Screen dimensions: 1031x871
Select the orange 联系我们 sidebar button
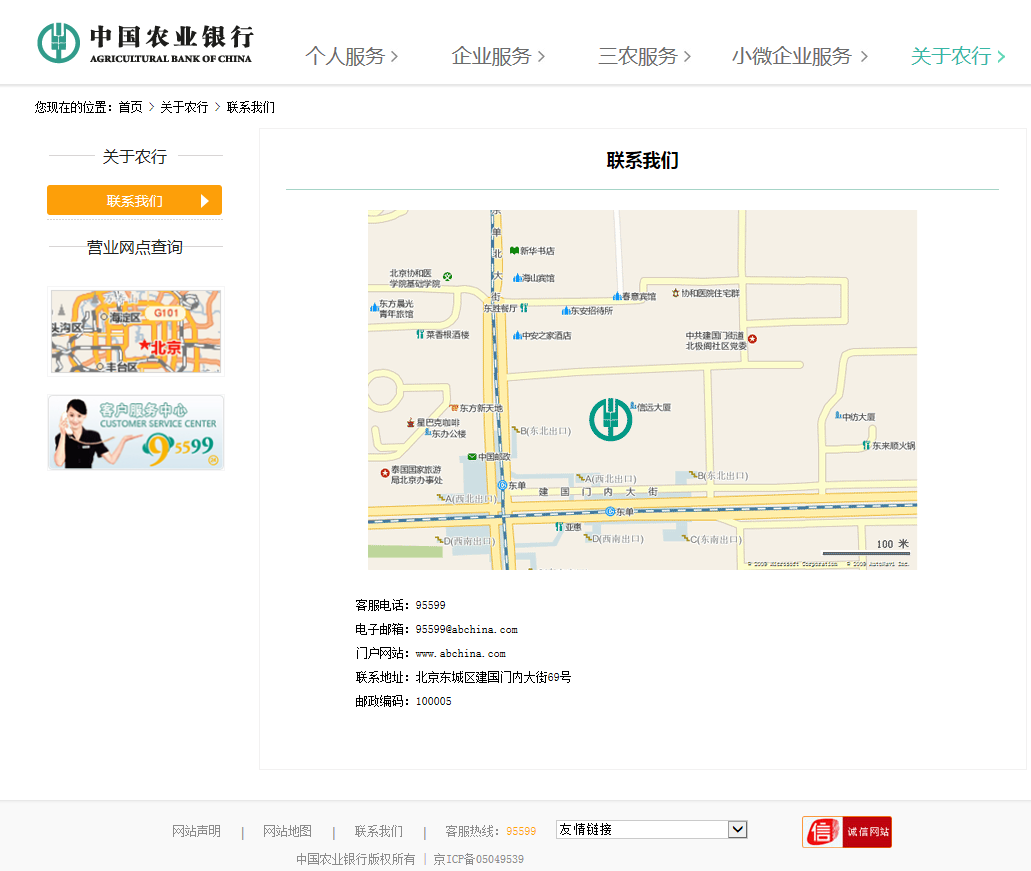pyautogui.click(x=134, y=200)
